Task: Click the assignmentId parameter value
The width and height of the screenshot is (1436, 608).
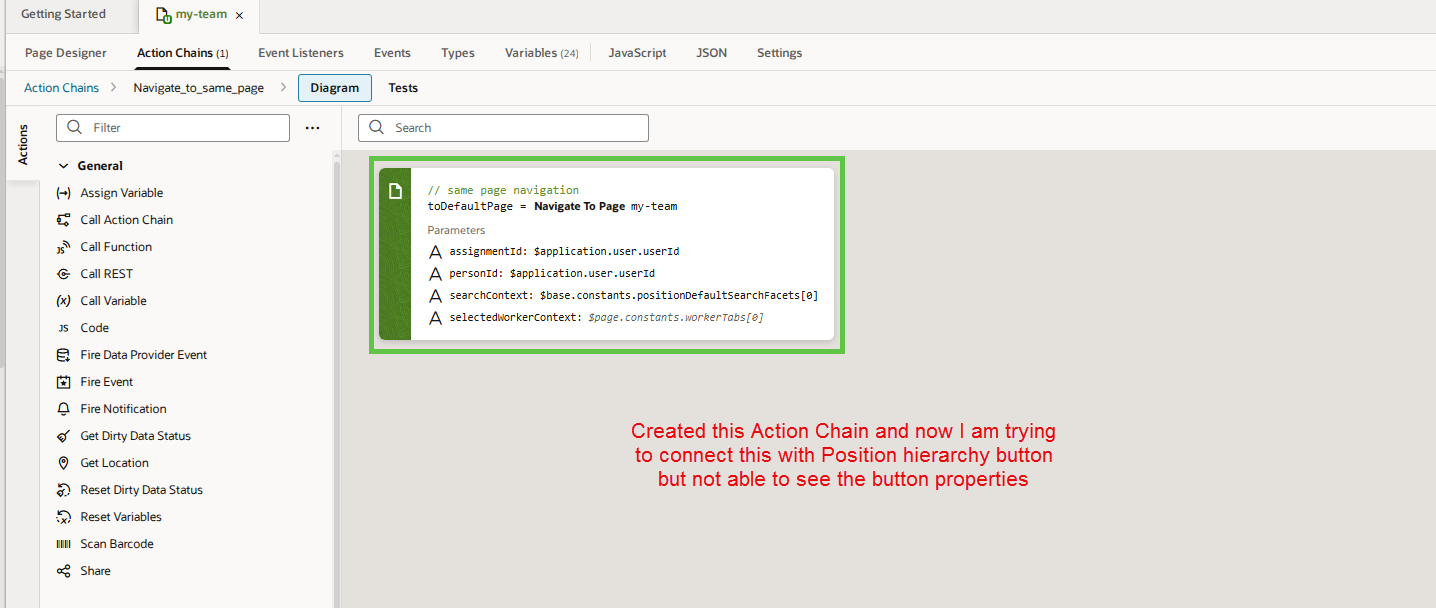Action: click(x=607, y=252)
